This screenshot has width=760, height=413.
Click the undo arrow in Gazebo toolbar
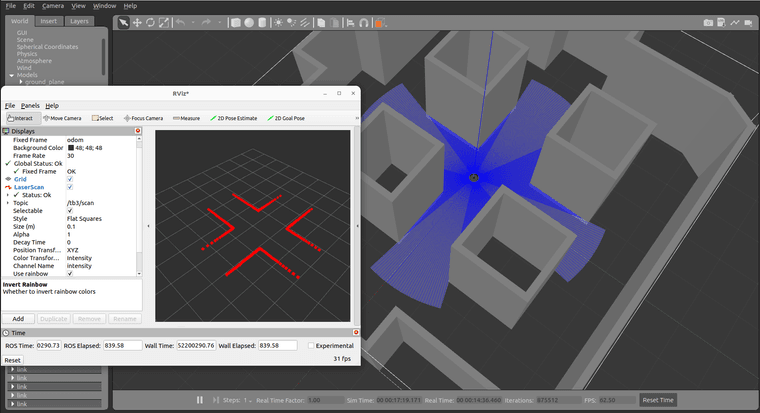pos(180,22)
